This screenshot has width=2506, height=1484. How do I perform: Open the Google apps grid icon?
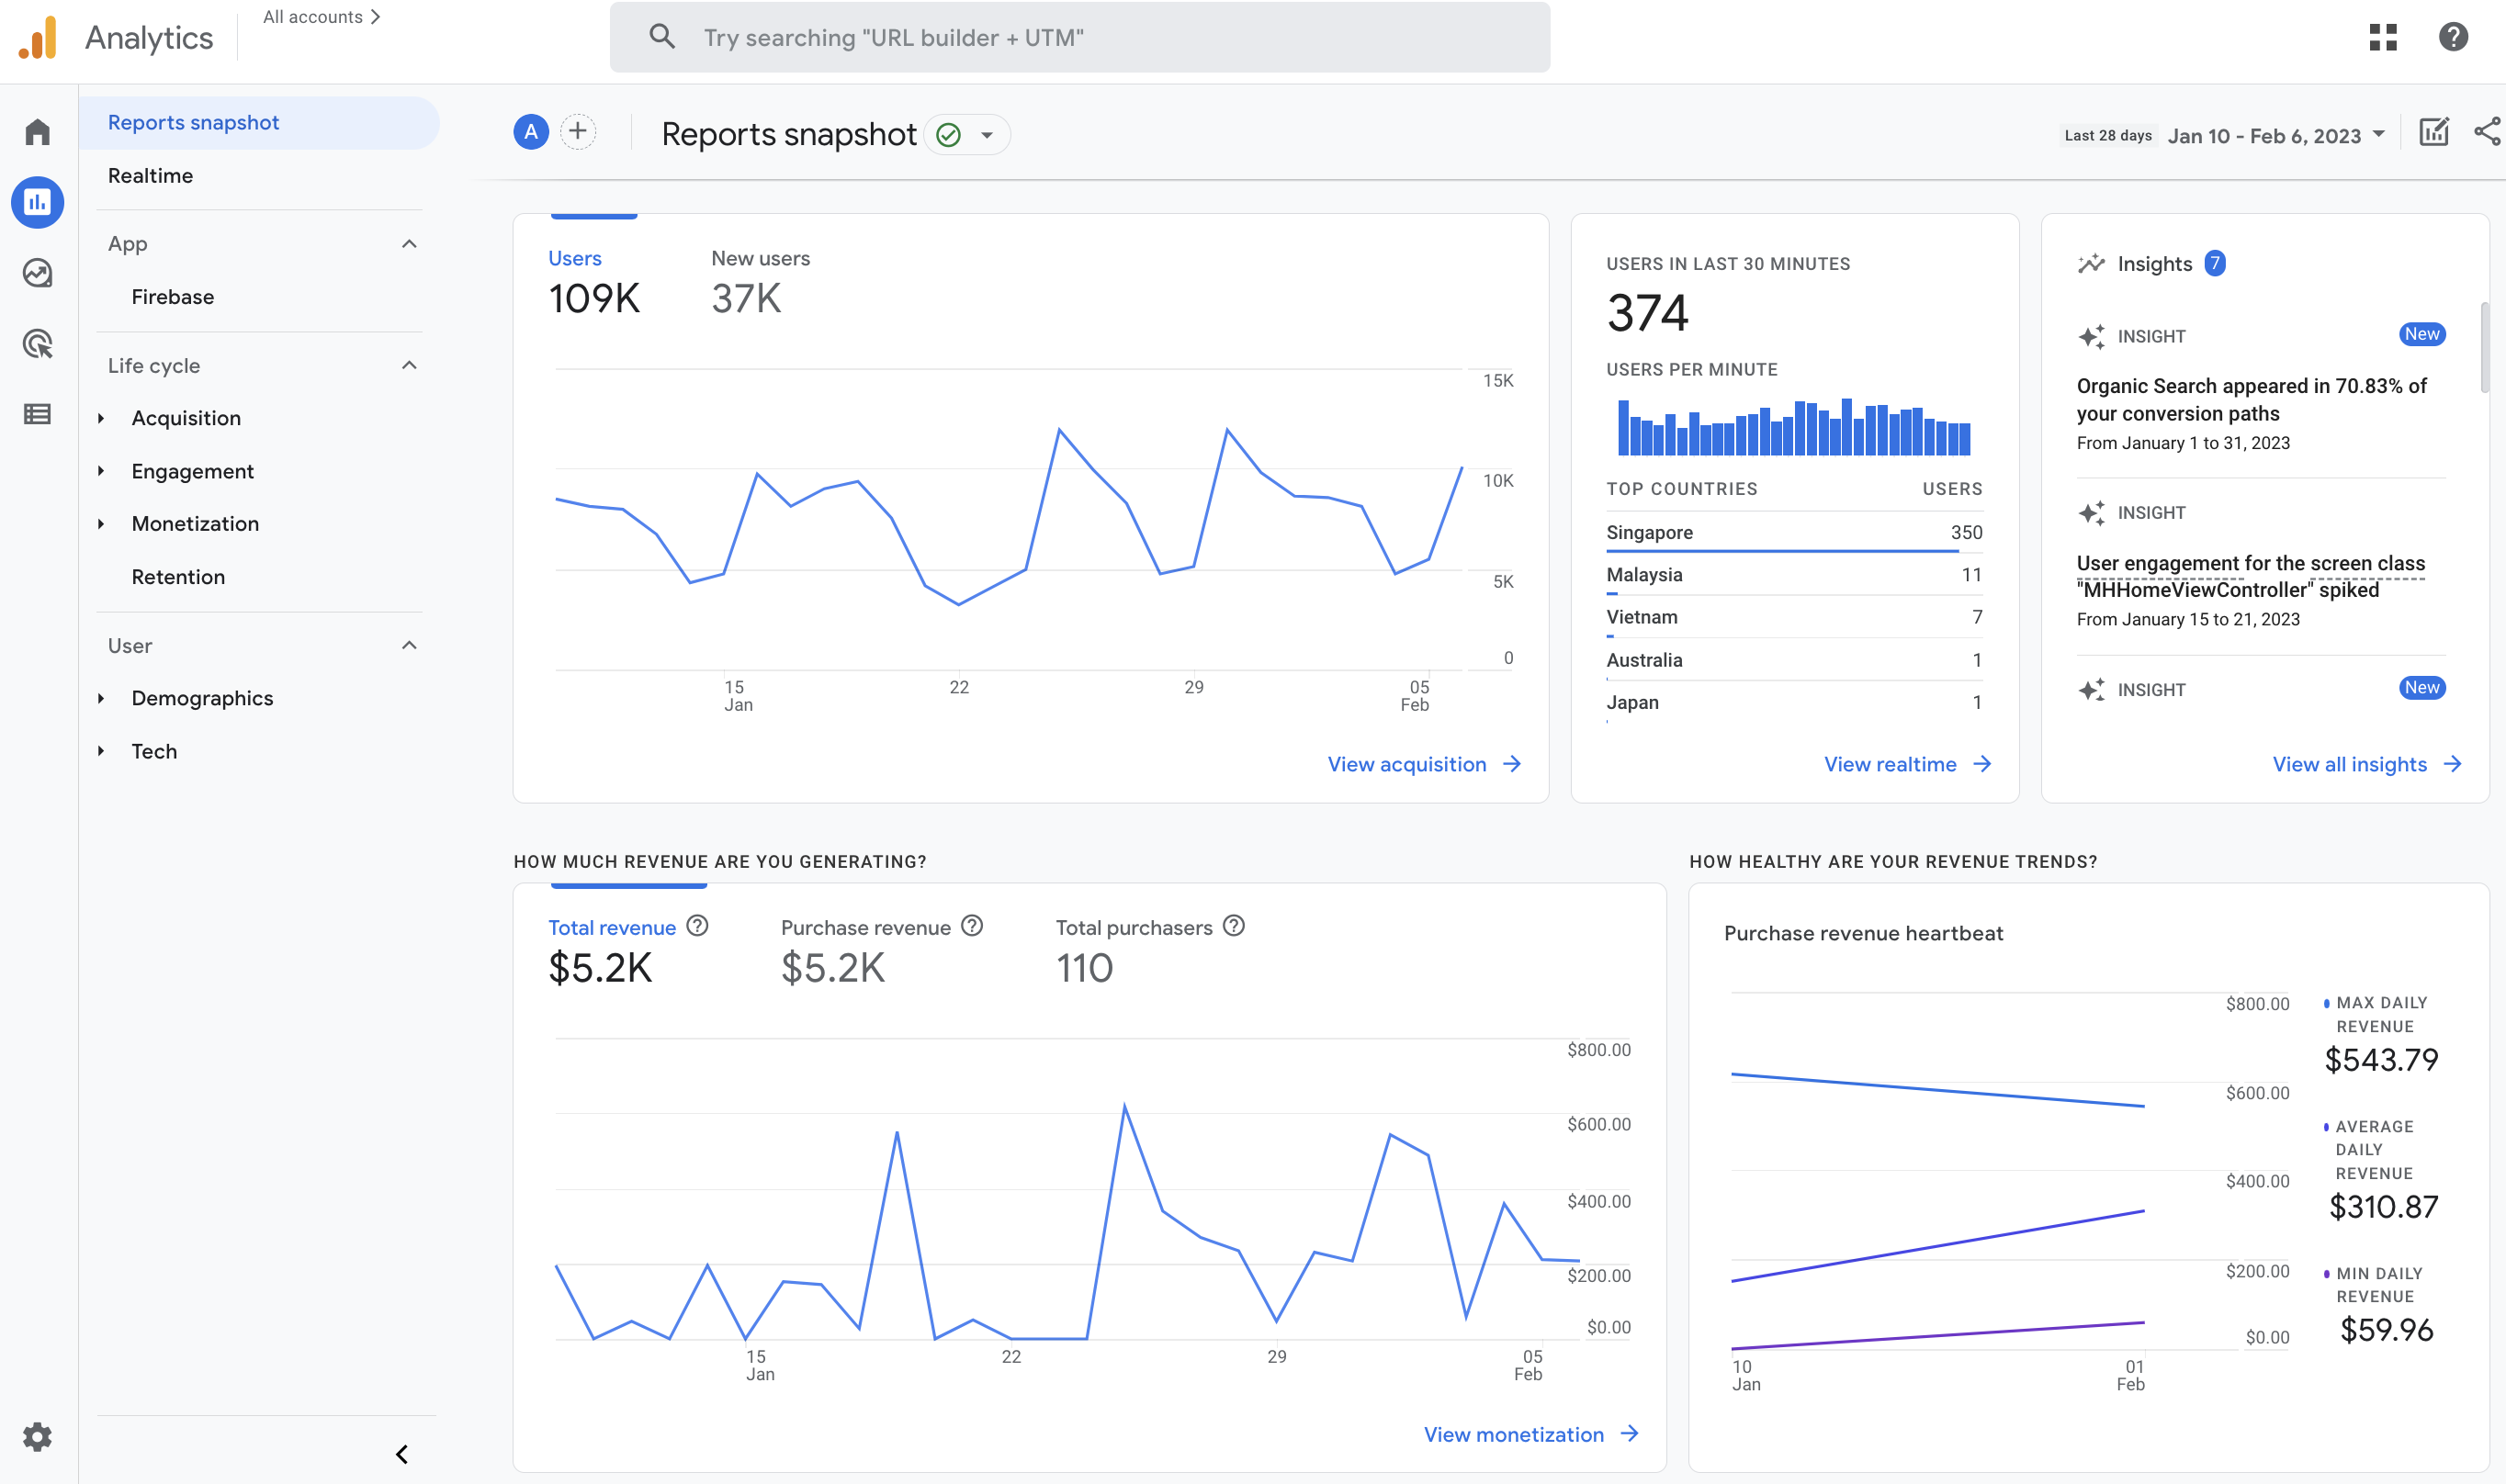(2383, 37)
